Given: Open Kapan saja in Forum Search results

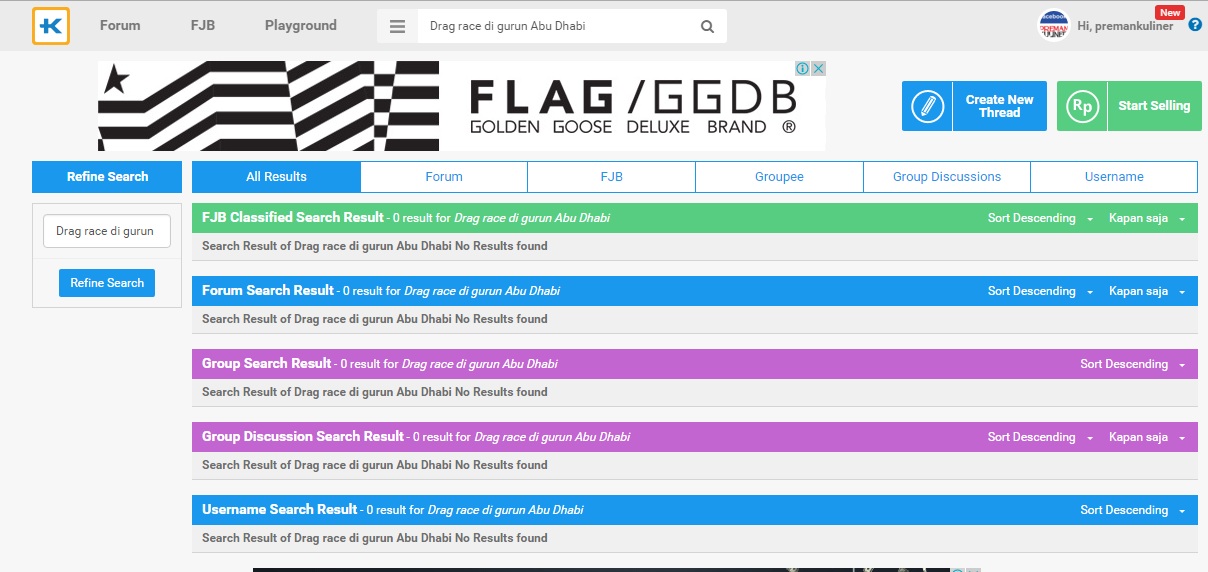Looking at the screenshot, I should [x=1147, y=291].
